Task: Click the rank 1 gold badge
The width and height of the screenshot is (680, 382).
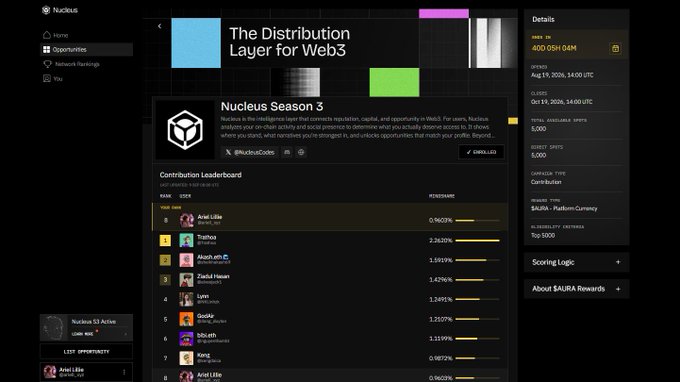Action: (165, 240)
